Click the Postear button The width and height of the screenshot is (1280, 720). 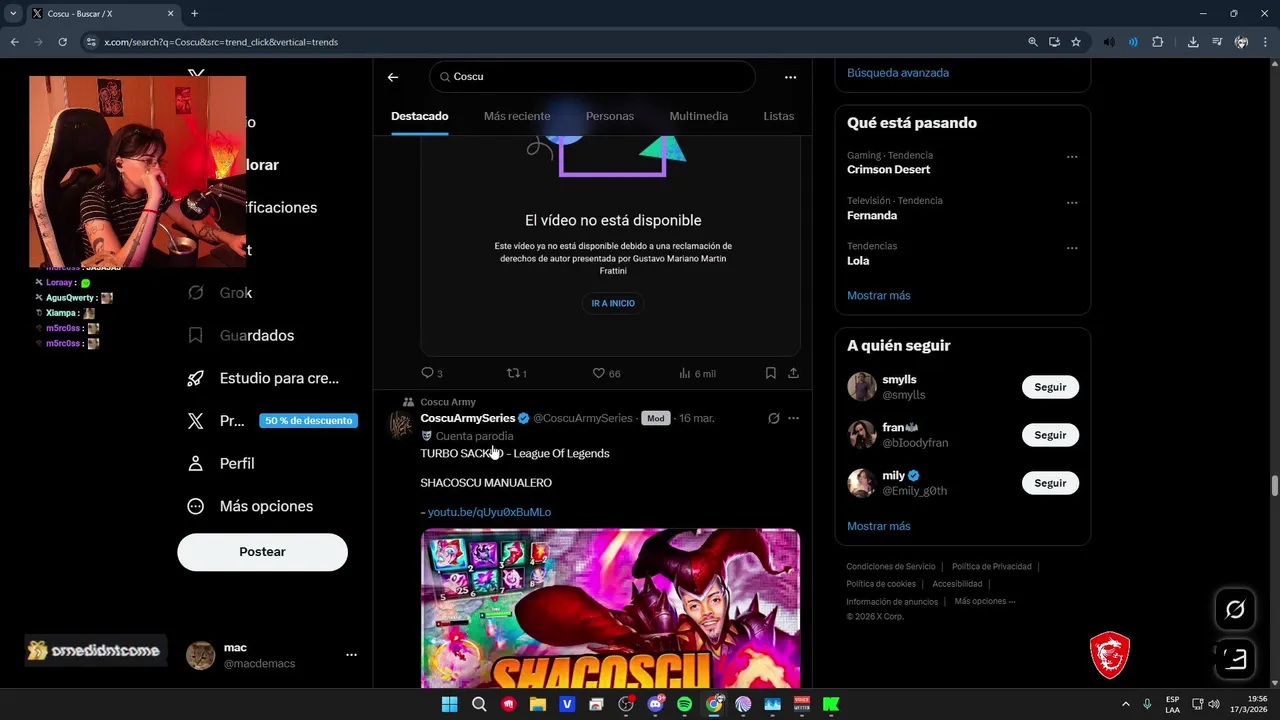(x=262, y=552)
